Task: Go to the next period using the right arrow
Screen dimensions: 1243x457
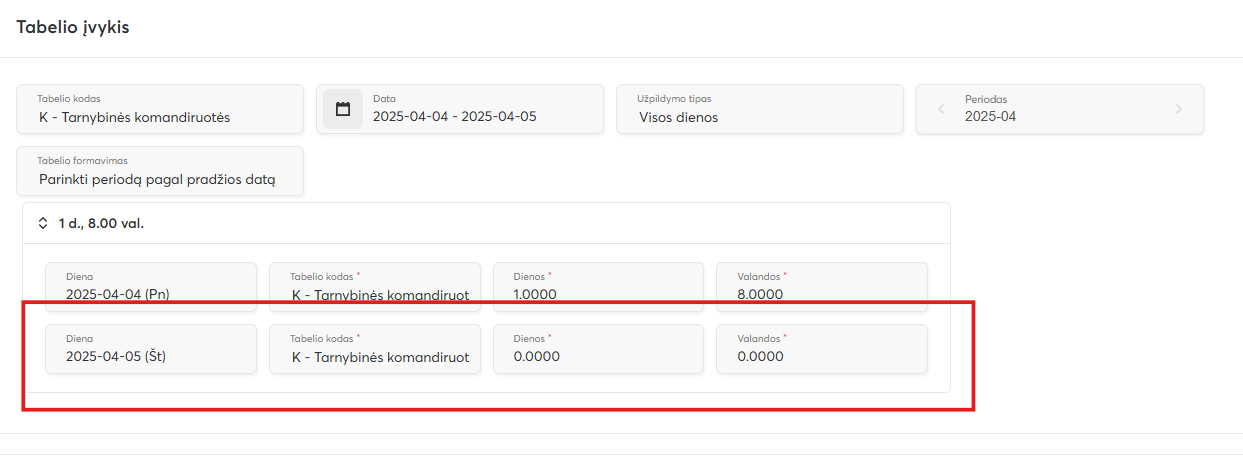Action: tap(1178, 109)
